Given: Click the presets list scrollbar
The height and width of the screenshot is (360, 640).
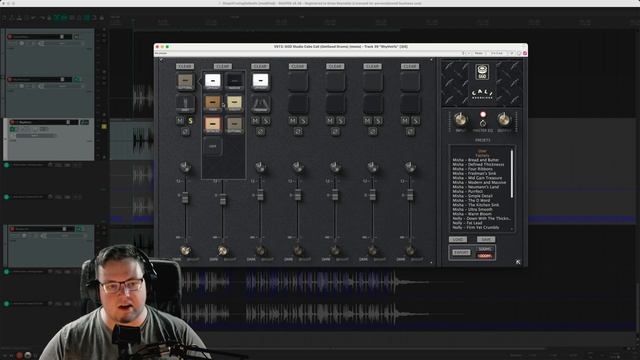Looking at the screenshot, I should (512, 174).
